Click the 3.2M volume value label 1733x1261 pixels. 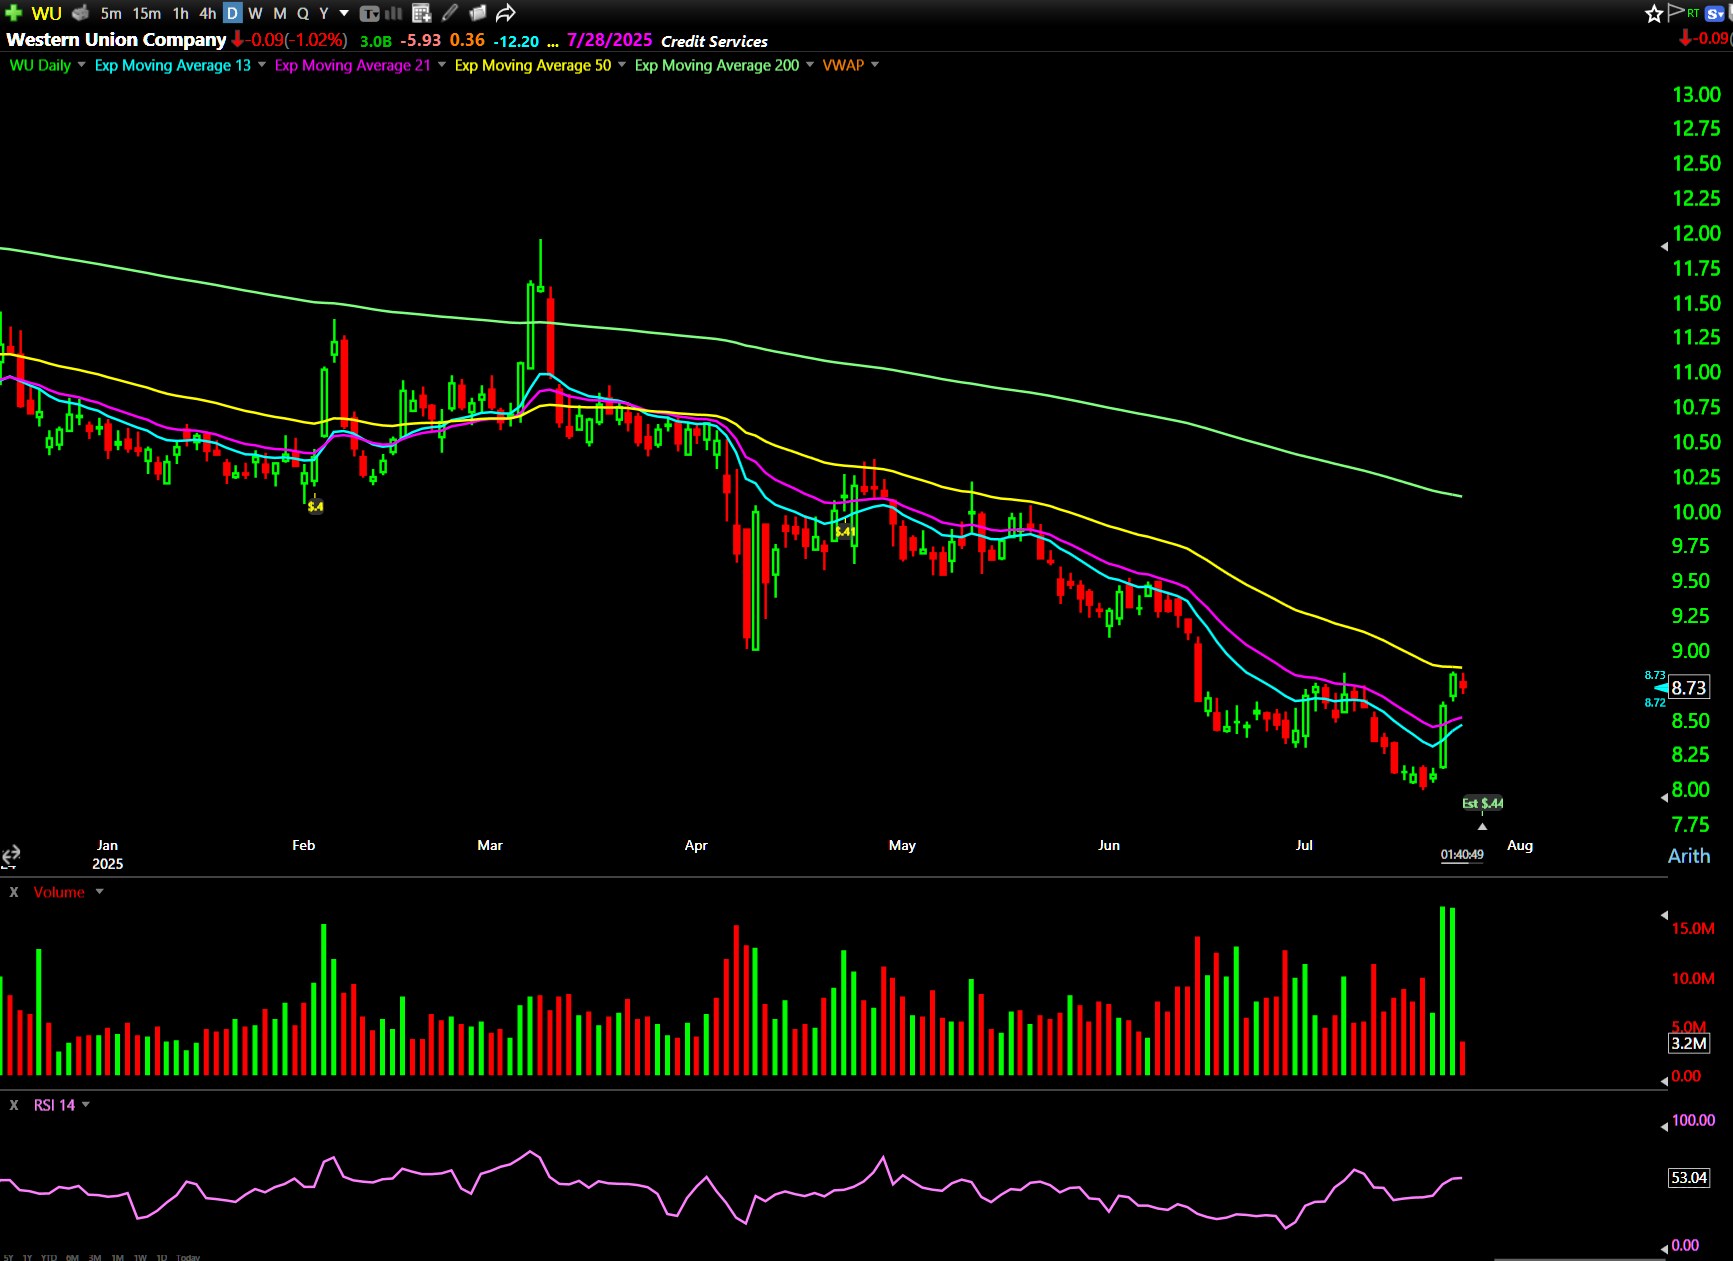click(x=1688, y=1043)
